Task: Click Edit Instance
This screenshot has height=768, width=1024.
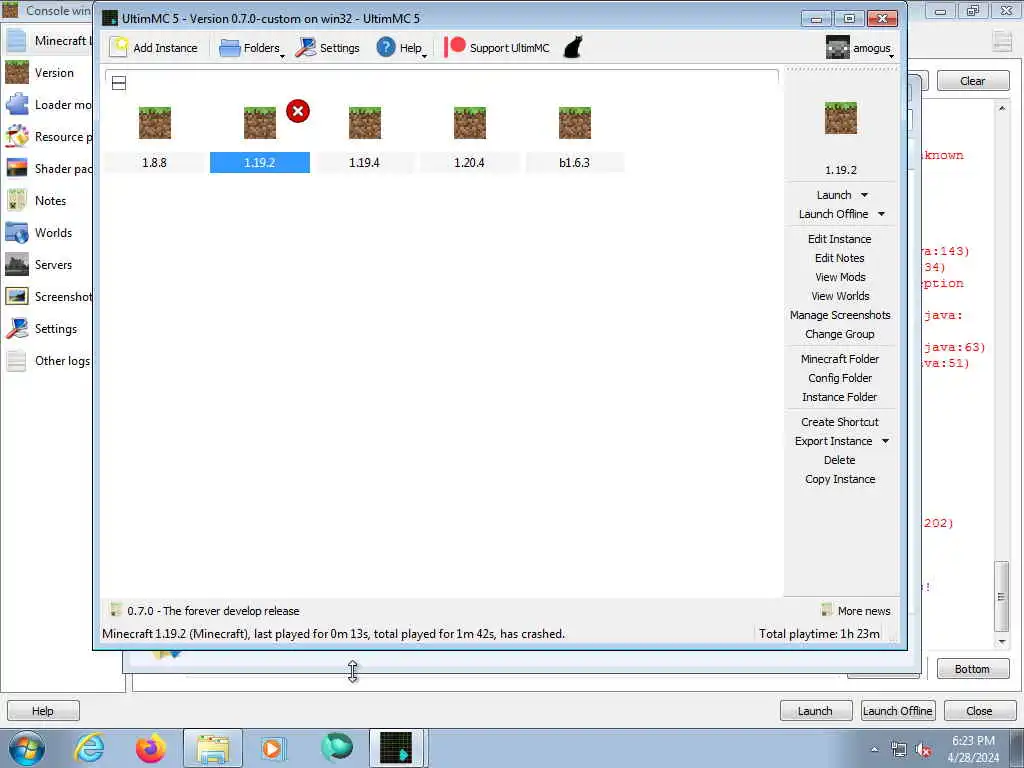Action: click(840, 239)
